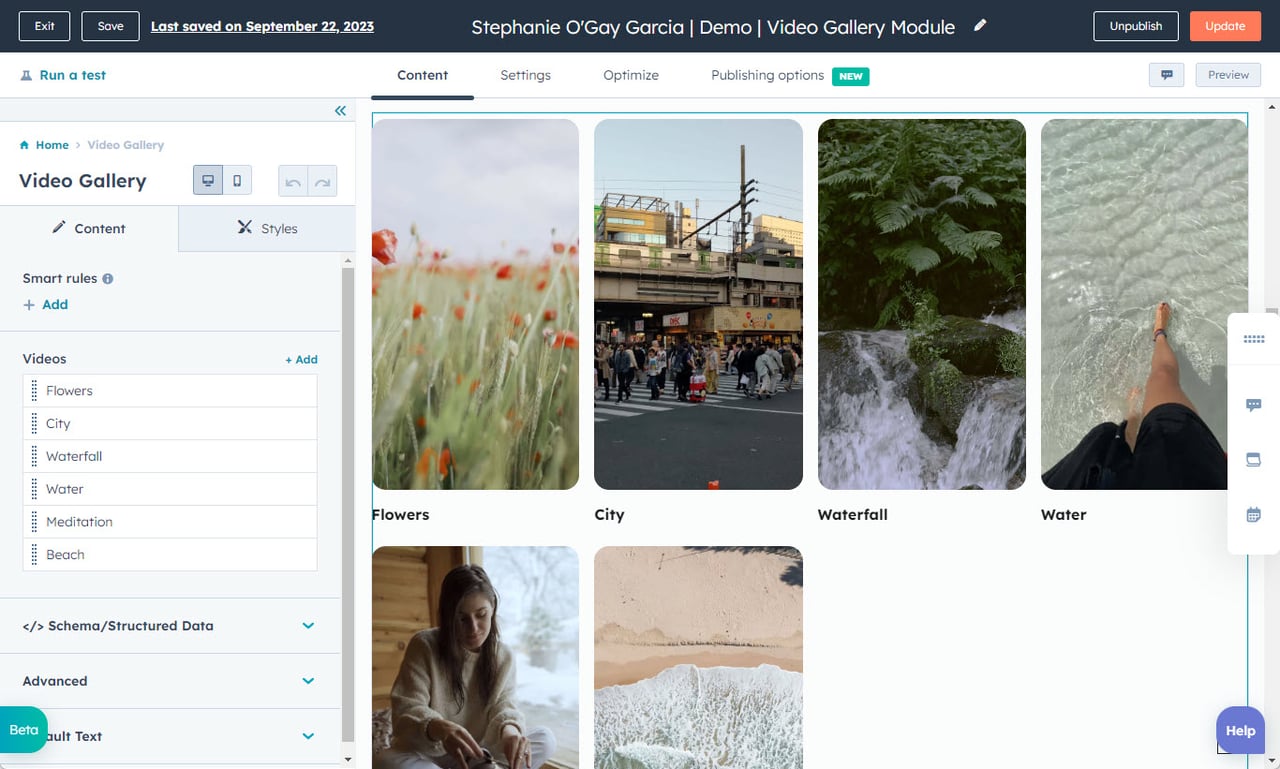Click the Exit button
This screenshot has height=769, width=1280.
44,26
